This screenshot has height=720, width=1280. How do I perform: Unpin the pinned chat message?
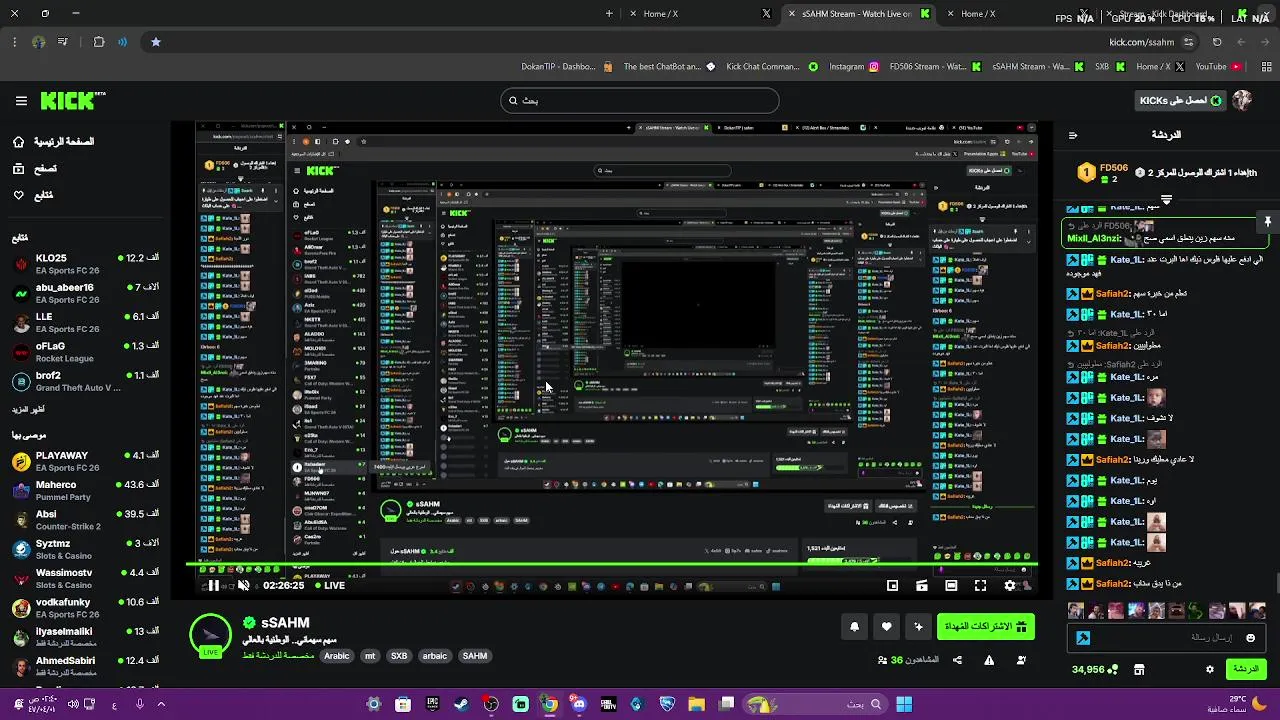click(1267, 221)
